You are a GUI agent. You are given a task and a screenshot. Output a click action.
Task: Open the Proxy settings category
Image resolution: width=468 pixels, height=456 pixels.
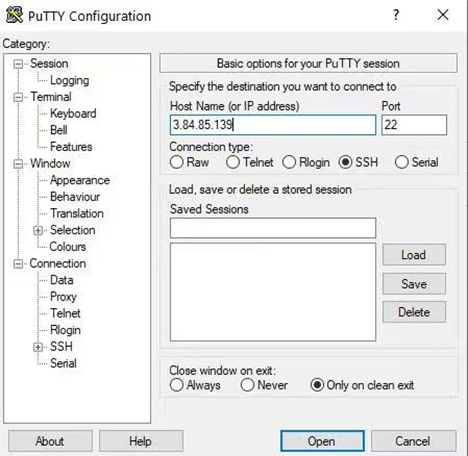tap(63, 297)
